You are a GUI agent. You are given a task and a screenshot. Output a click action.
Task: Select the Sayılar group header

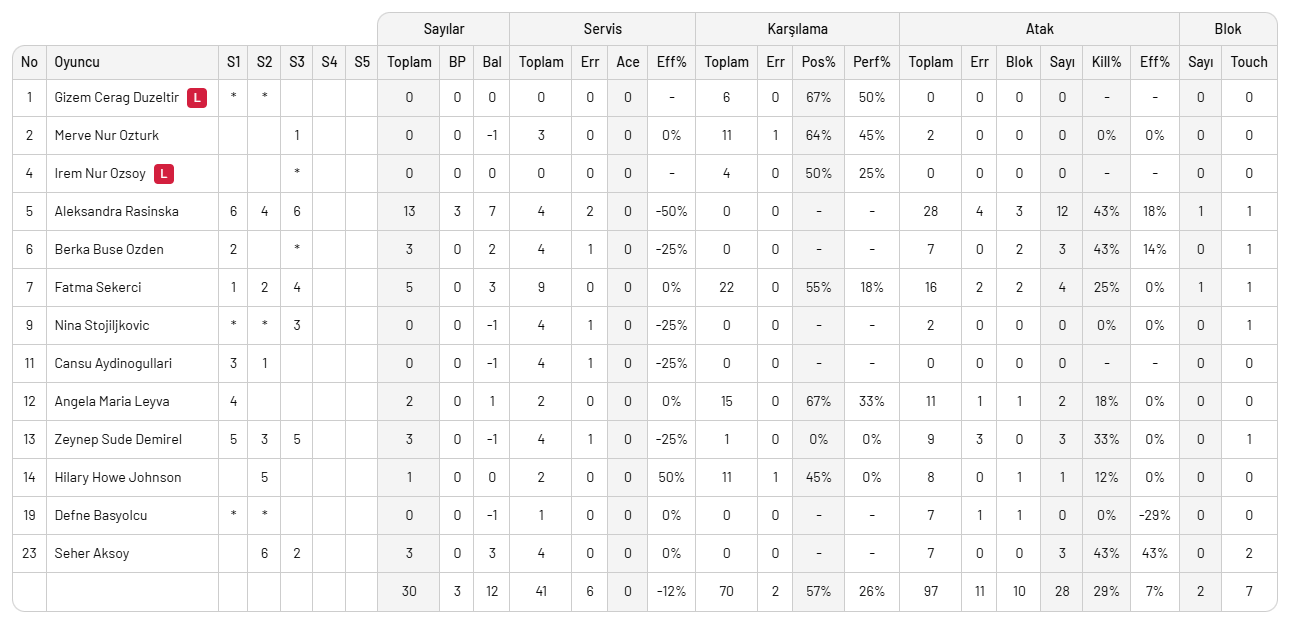tap(444, 29)
